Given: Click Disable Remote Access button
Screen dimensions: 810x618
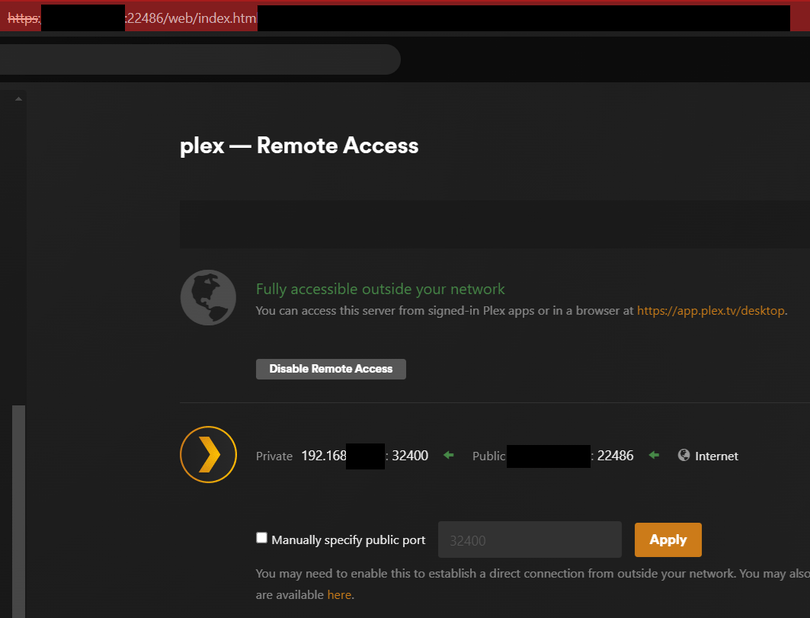Looking at the screenshot, I should click(x=331, y=369).
